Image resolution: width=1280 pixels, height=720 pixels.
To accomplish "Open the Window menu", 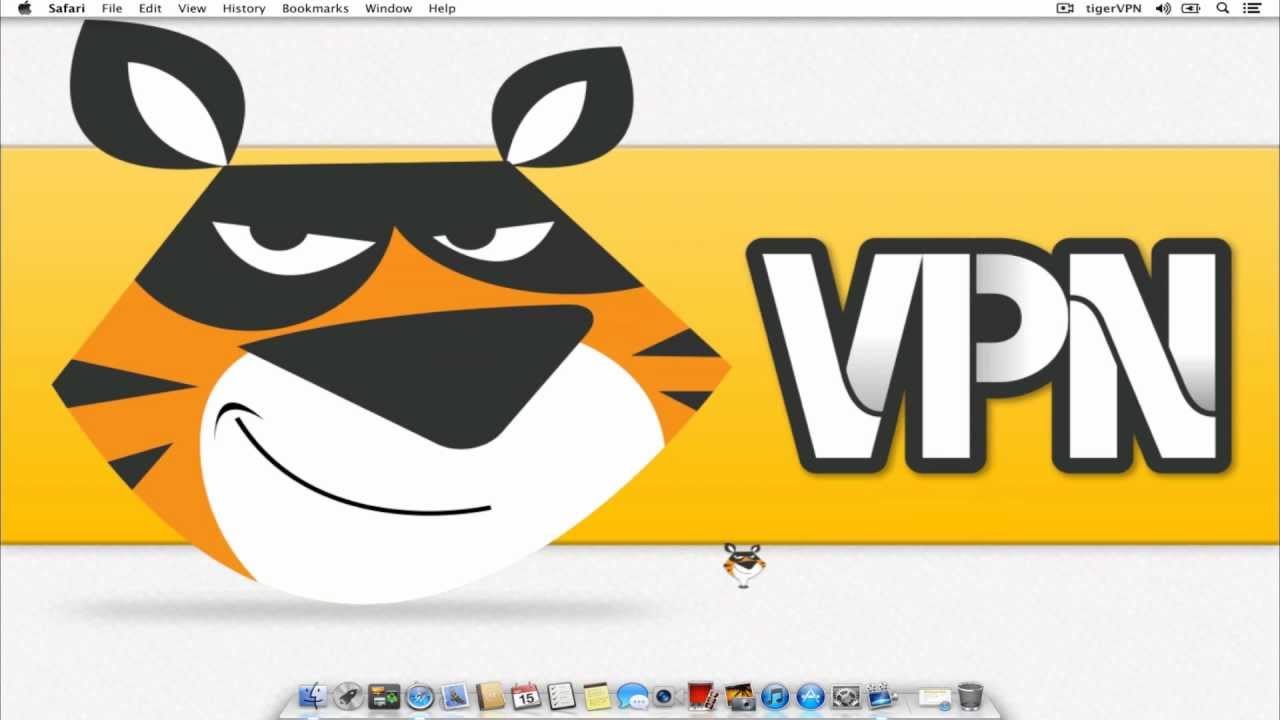I will point(389,8).
